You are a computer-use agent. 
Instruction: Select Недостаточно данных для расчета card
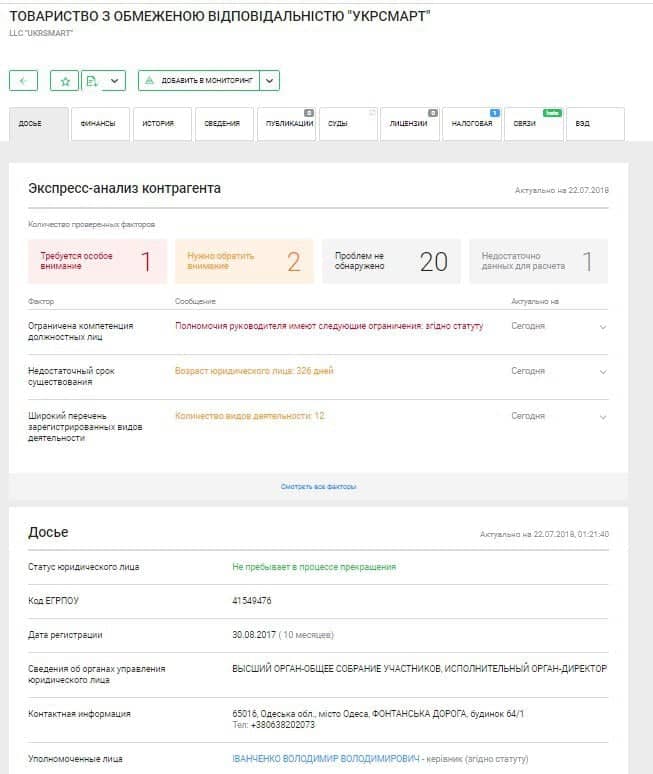point(538,261)
